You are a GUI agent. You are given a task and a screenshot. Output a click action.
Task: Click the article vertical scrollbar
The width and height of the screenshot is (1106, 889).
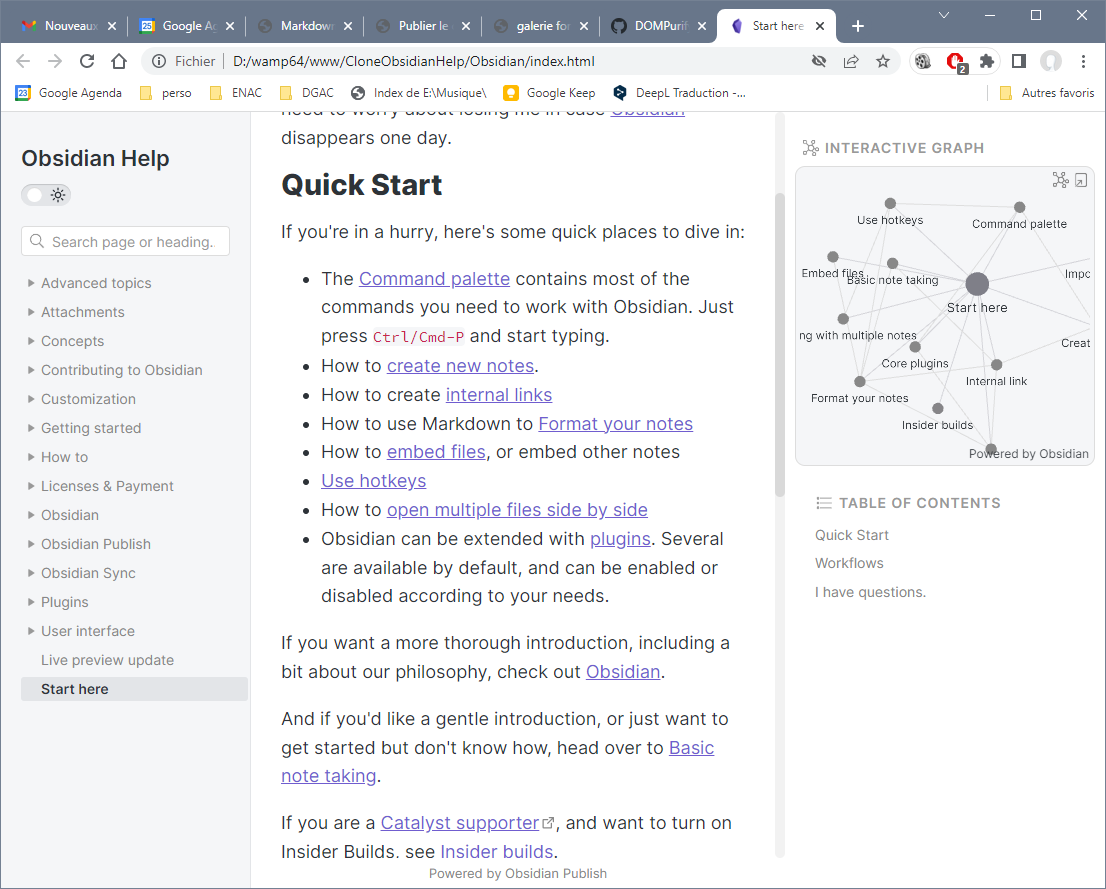coord(779,345)
